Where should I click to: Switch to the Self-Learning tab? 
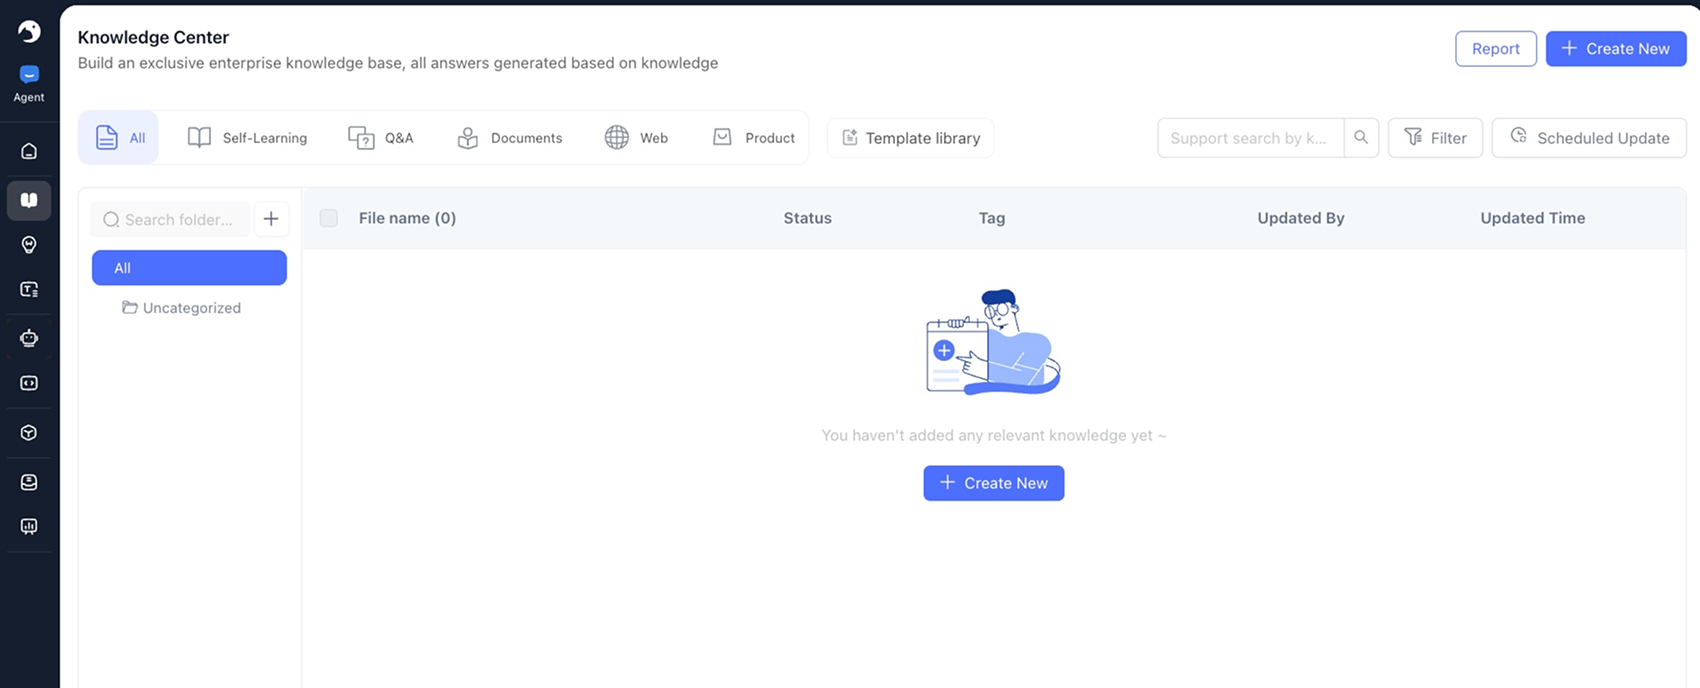tap(247, 138)
